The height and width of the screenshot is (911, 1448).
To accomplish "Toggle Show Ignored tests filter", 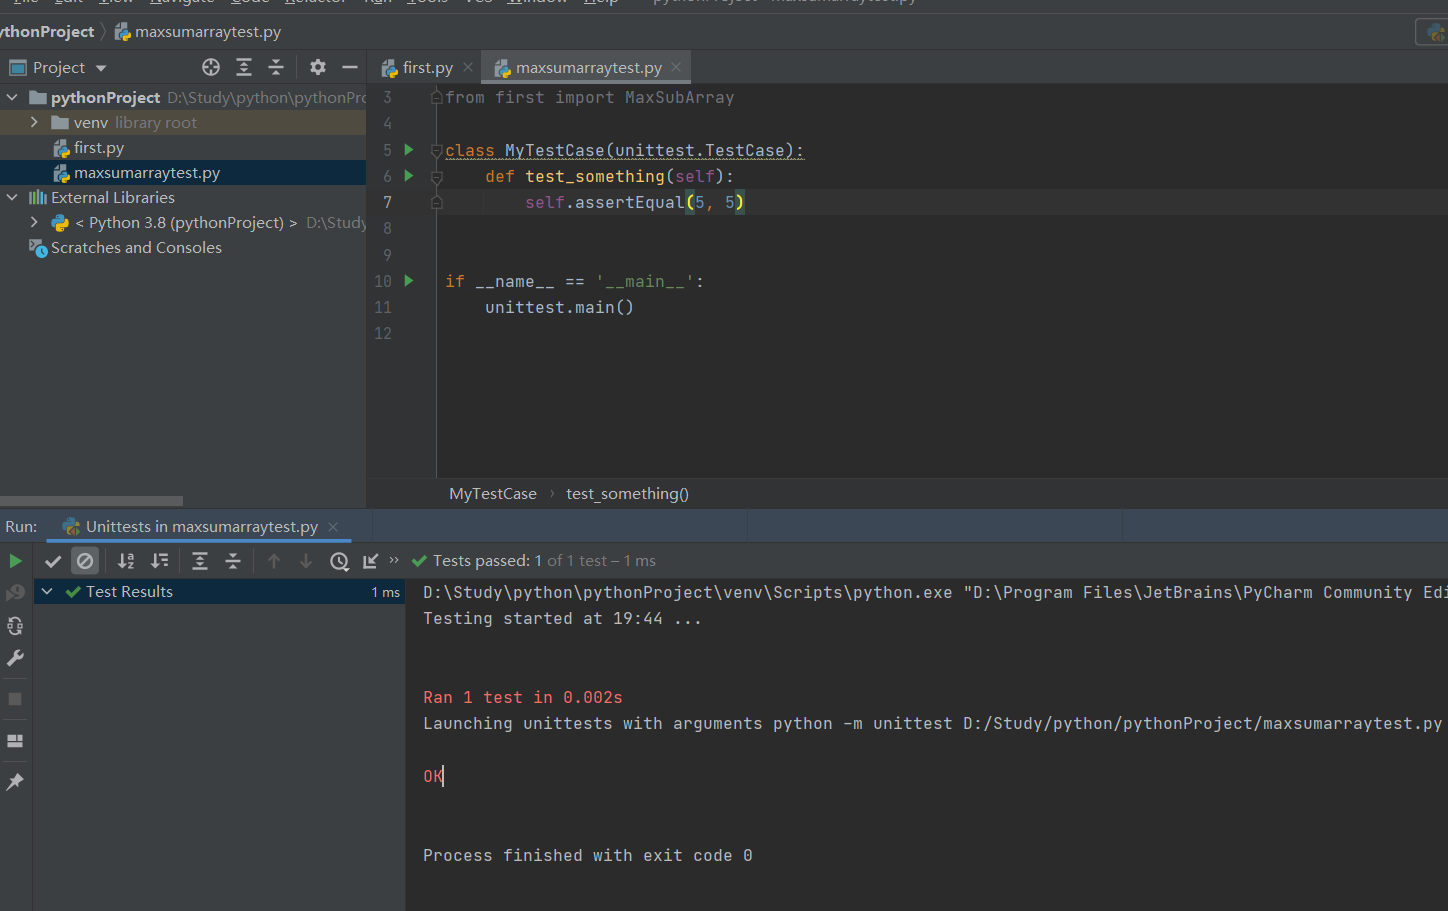I will pos(85,561).
